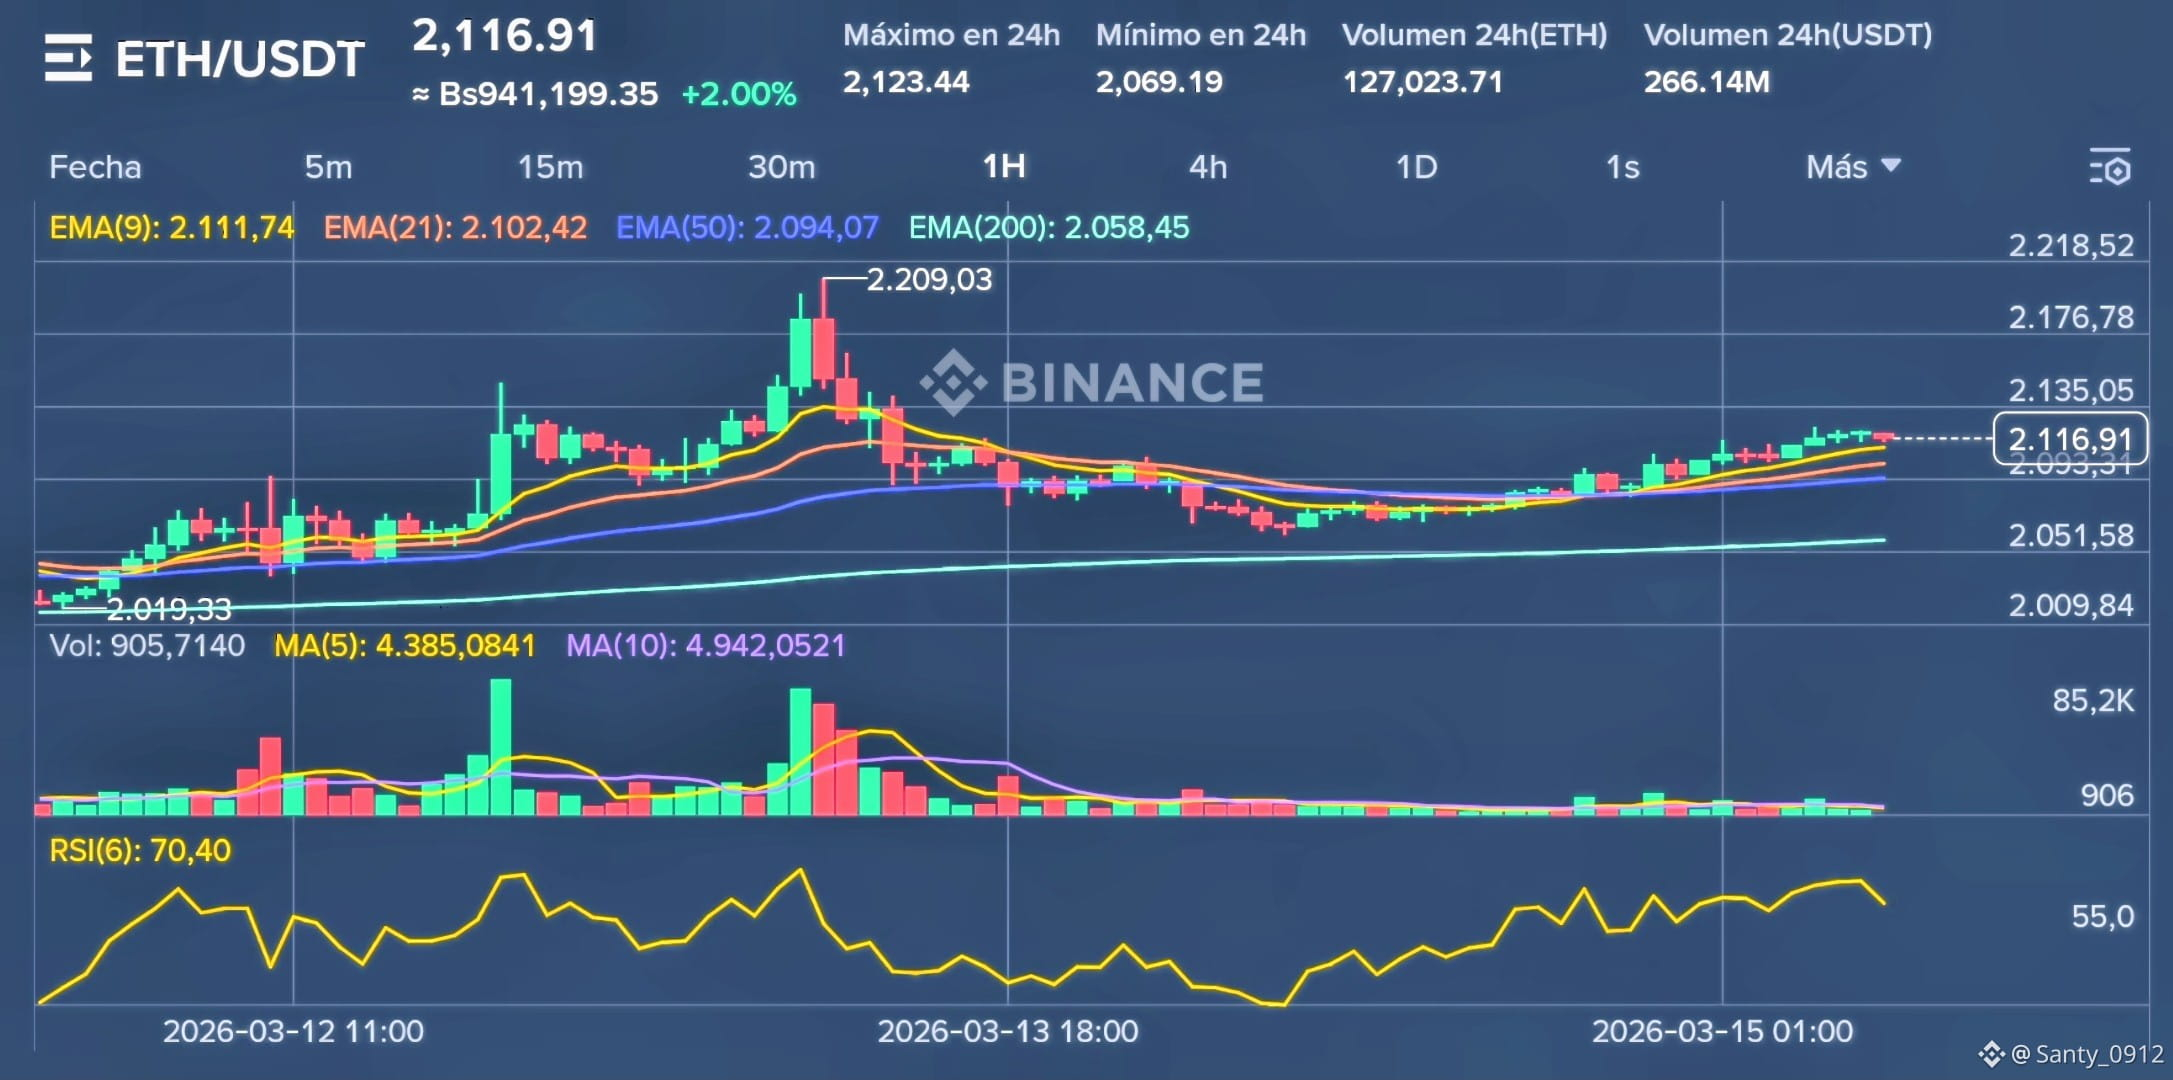This screenshot has width=2173, height=1080.
Task: Click the 2.209,03 high price marker
Action: 929,279
